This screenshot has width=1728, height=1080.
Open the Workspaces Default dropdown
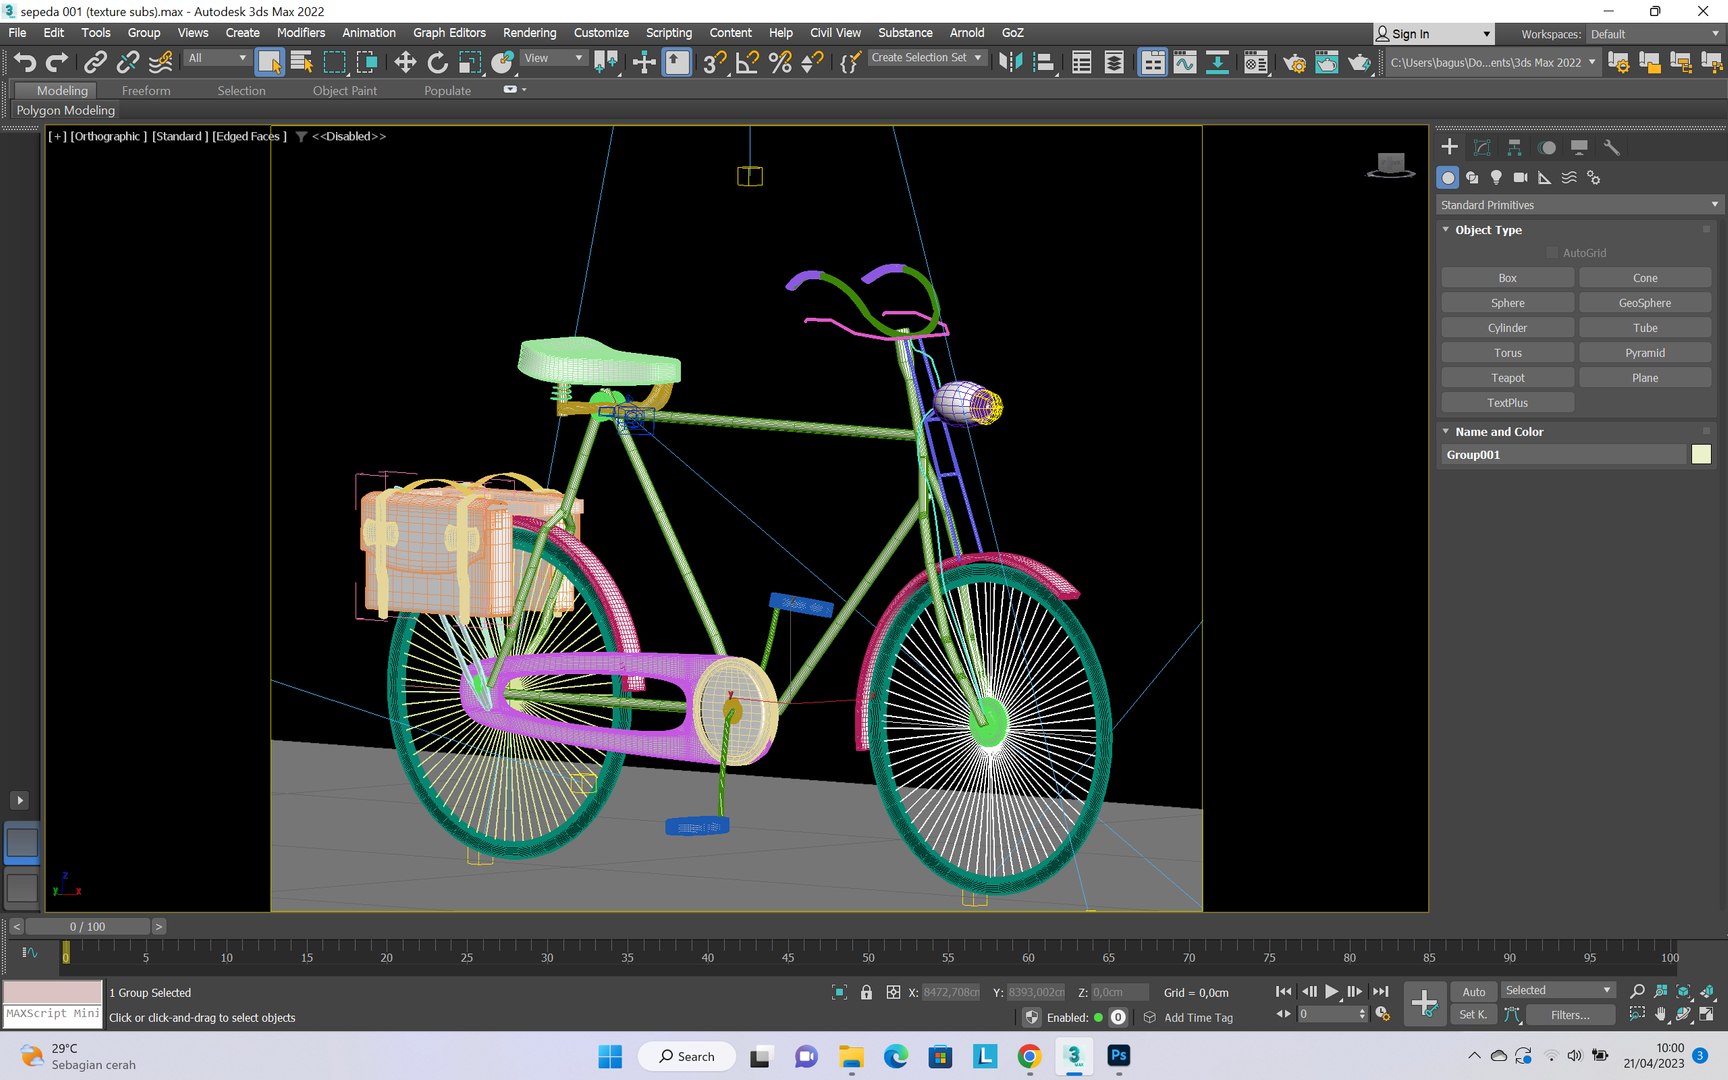(1655, 34)
